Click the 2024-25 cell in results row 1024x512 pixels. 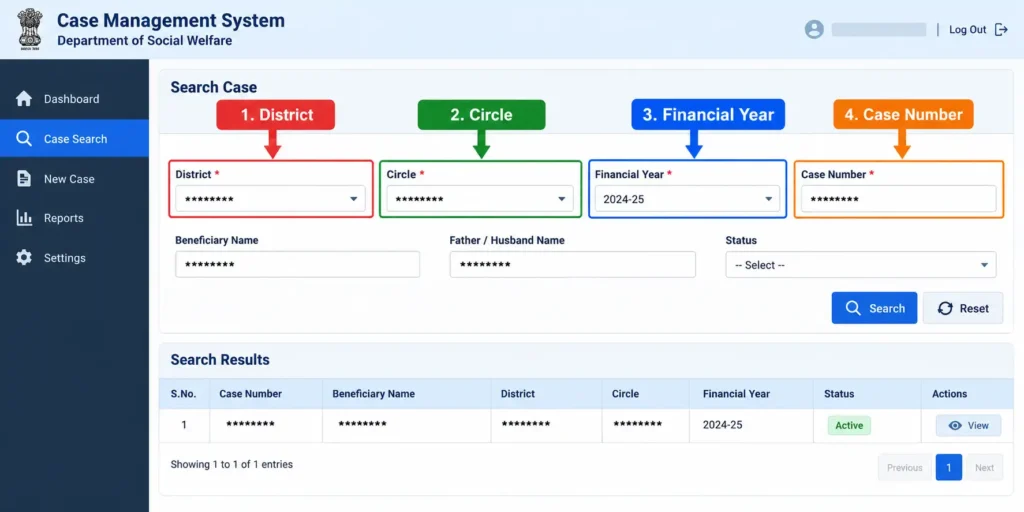(x=722, y=425)
